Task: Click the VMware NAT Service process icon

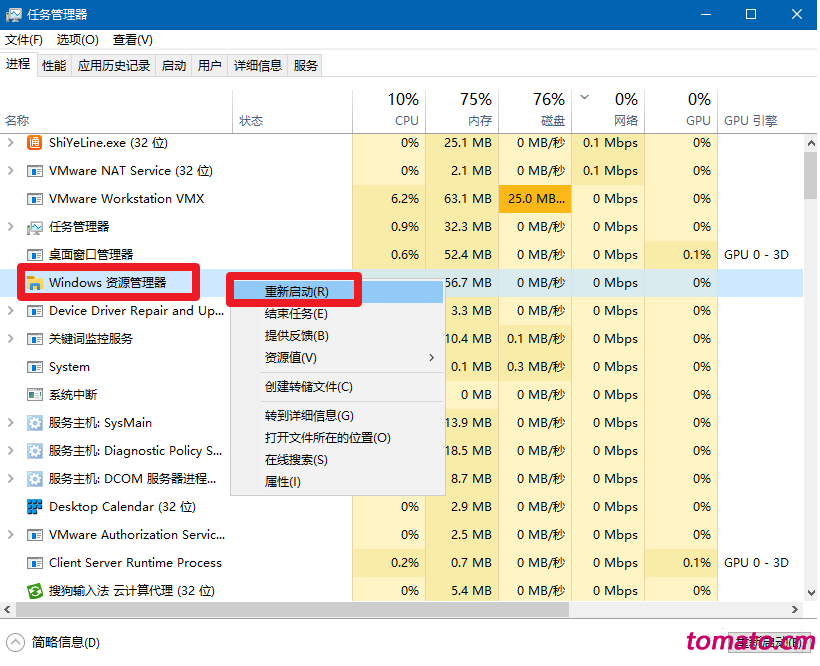Action: [35, 171]
